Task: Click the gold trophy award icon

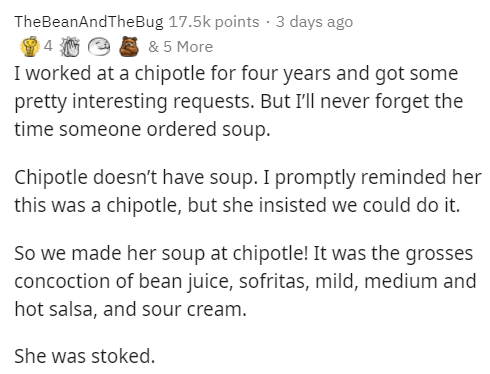Action: pos(30,46)
